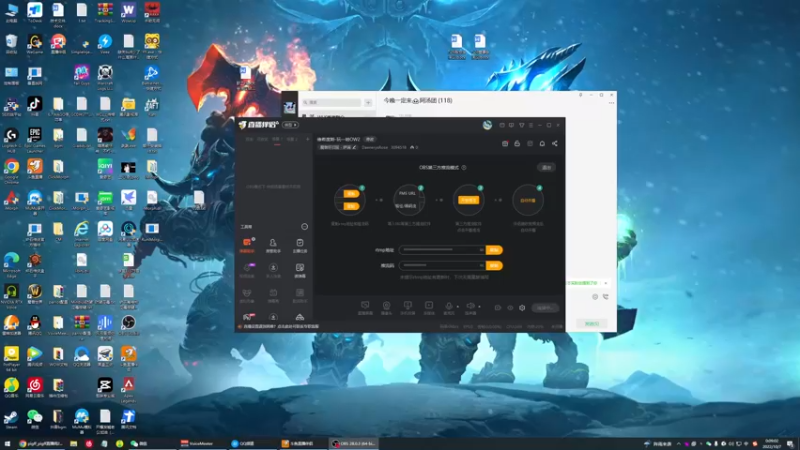Image resolution: width=800 pixels, height=450 pixels.
Task: Exit OBS third-party streaming mode
Action: 546,167
